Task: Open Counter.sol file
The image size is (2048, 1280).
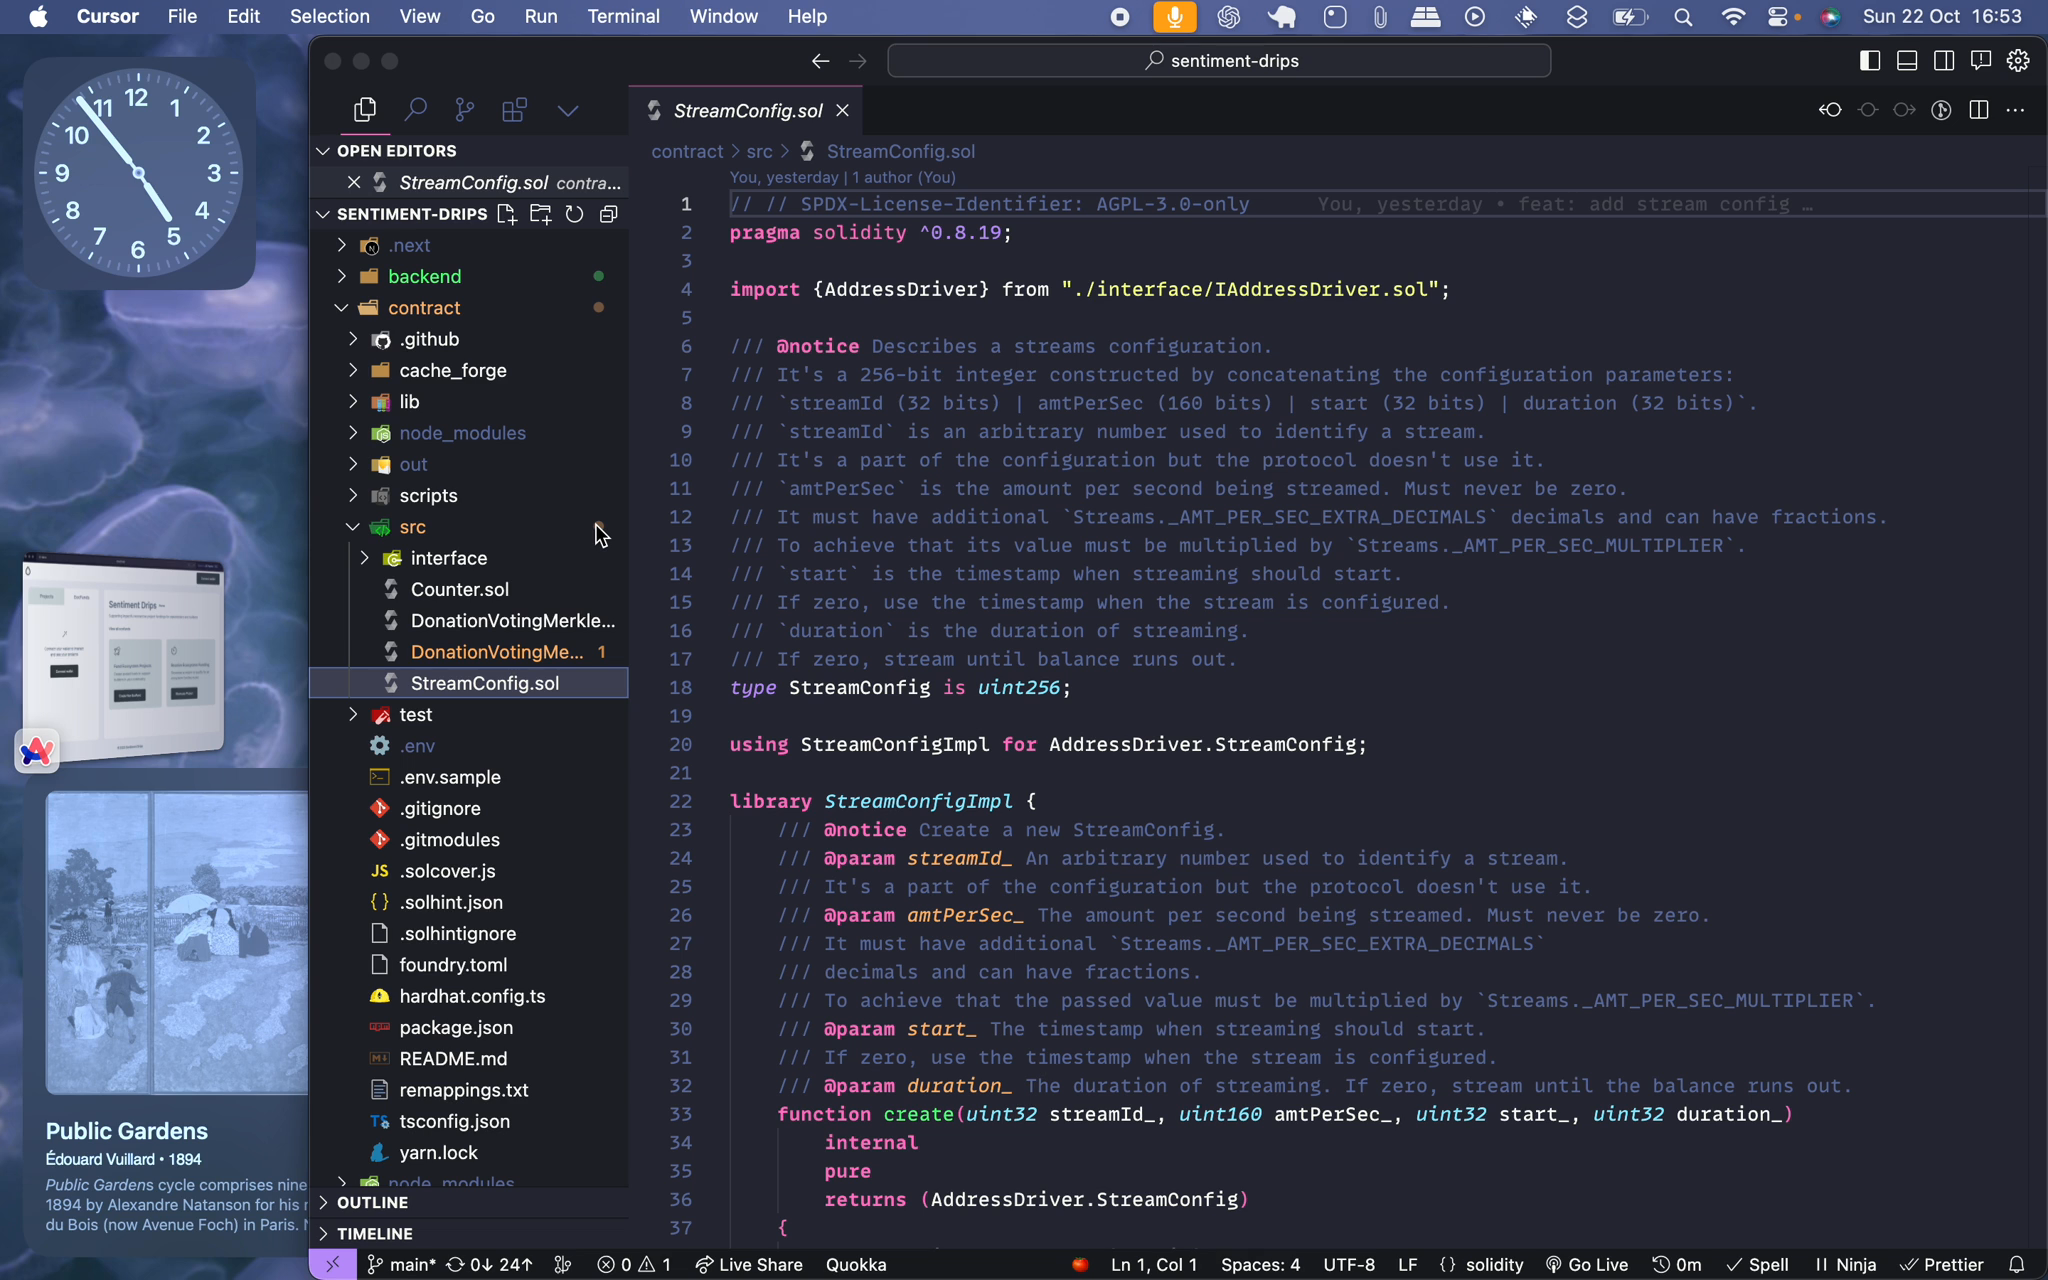Action: click(460, 589)
